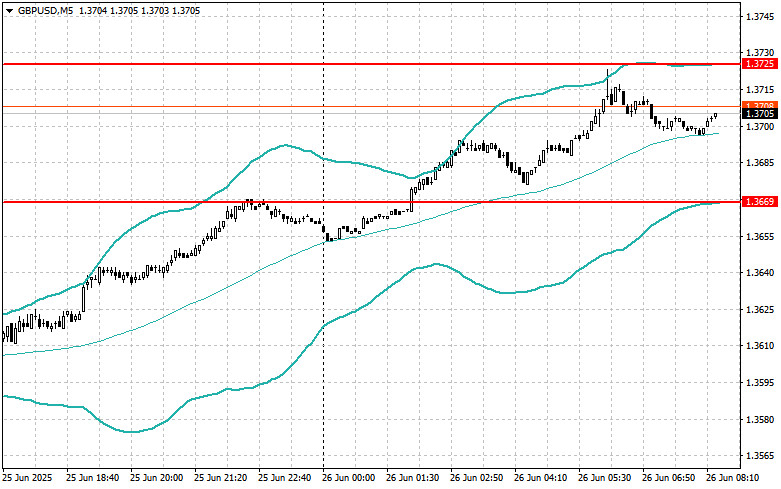Click the 1.3745 price scale value
781x489 pixels.
[760, 17]
